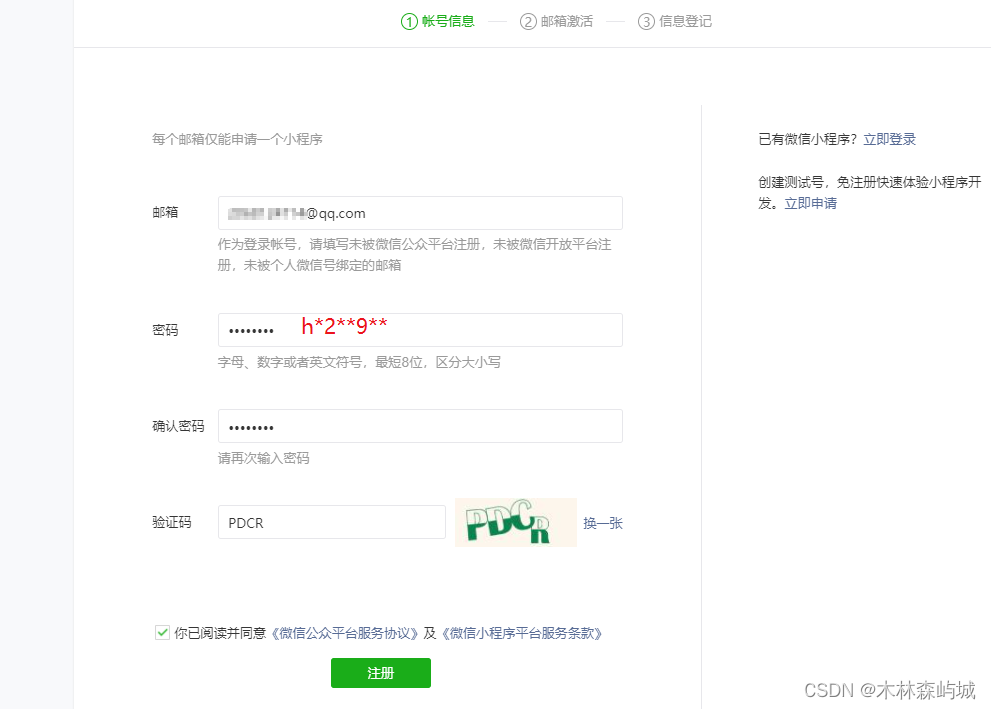
Task: Open the 微信小程序平台服务条款 terms
Action: [524, 631]
